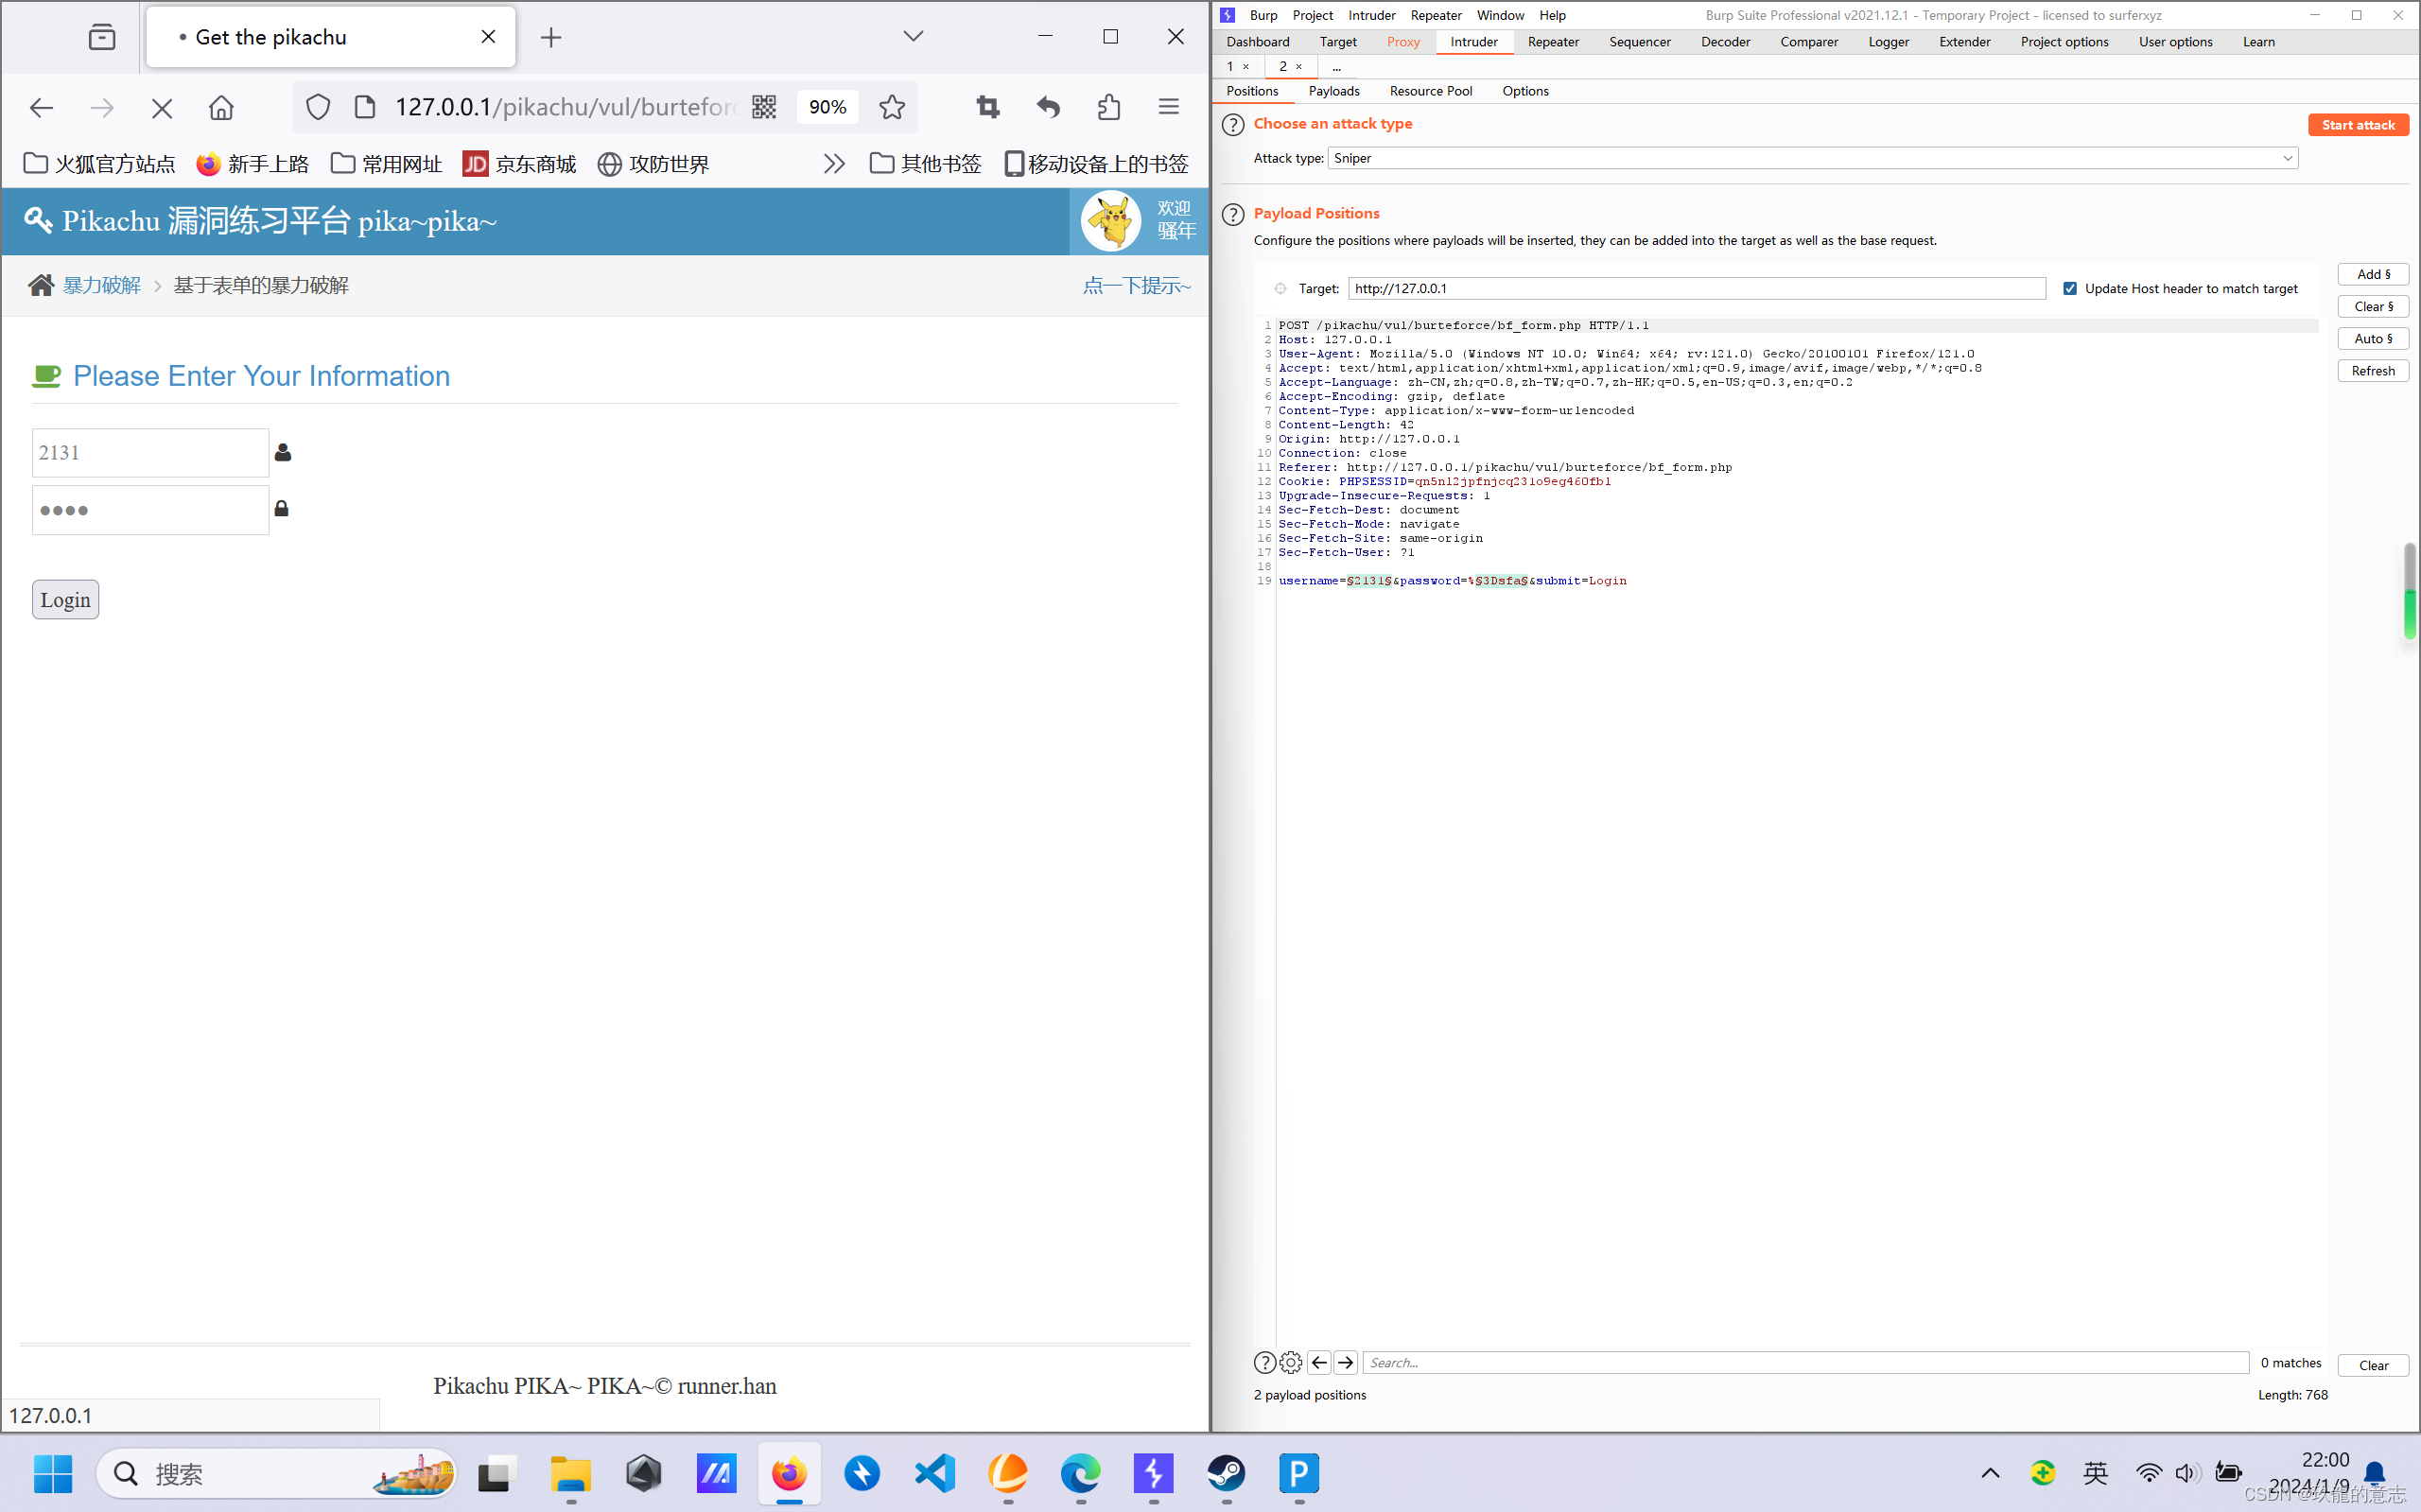Viewport: 2421px width, 1512px height.
Task: Click the Start attack button
Action: coord(2358,125)
